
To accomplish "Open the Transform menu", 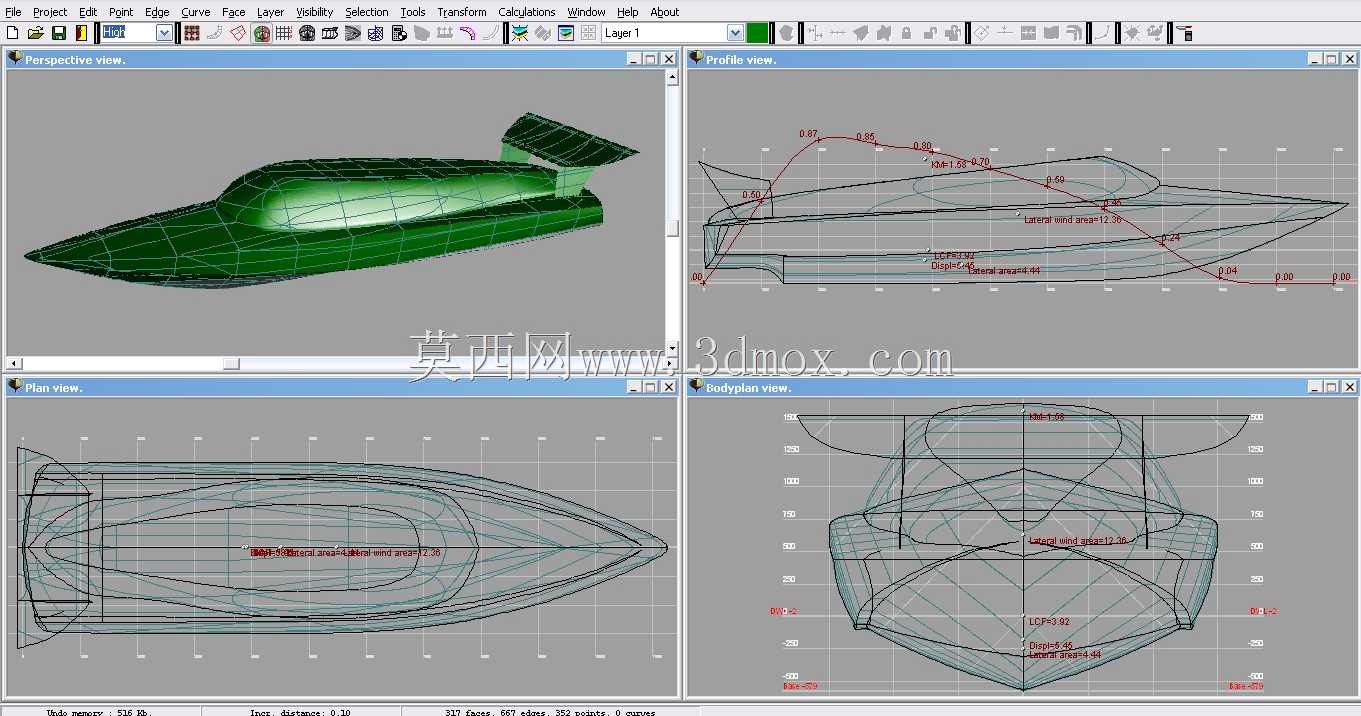I will tap(462, 12).
